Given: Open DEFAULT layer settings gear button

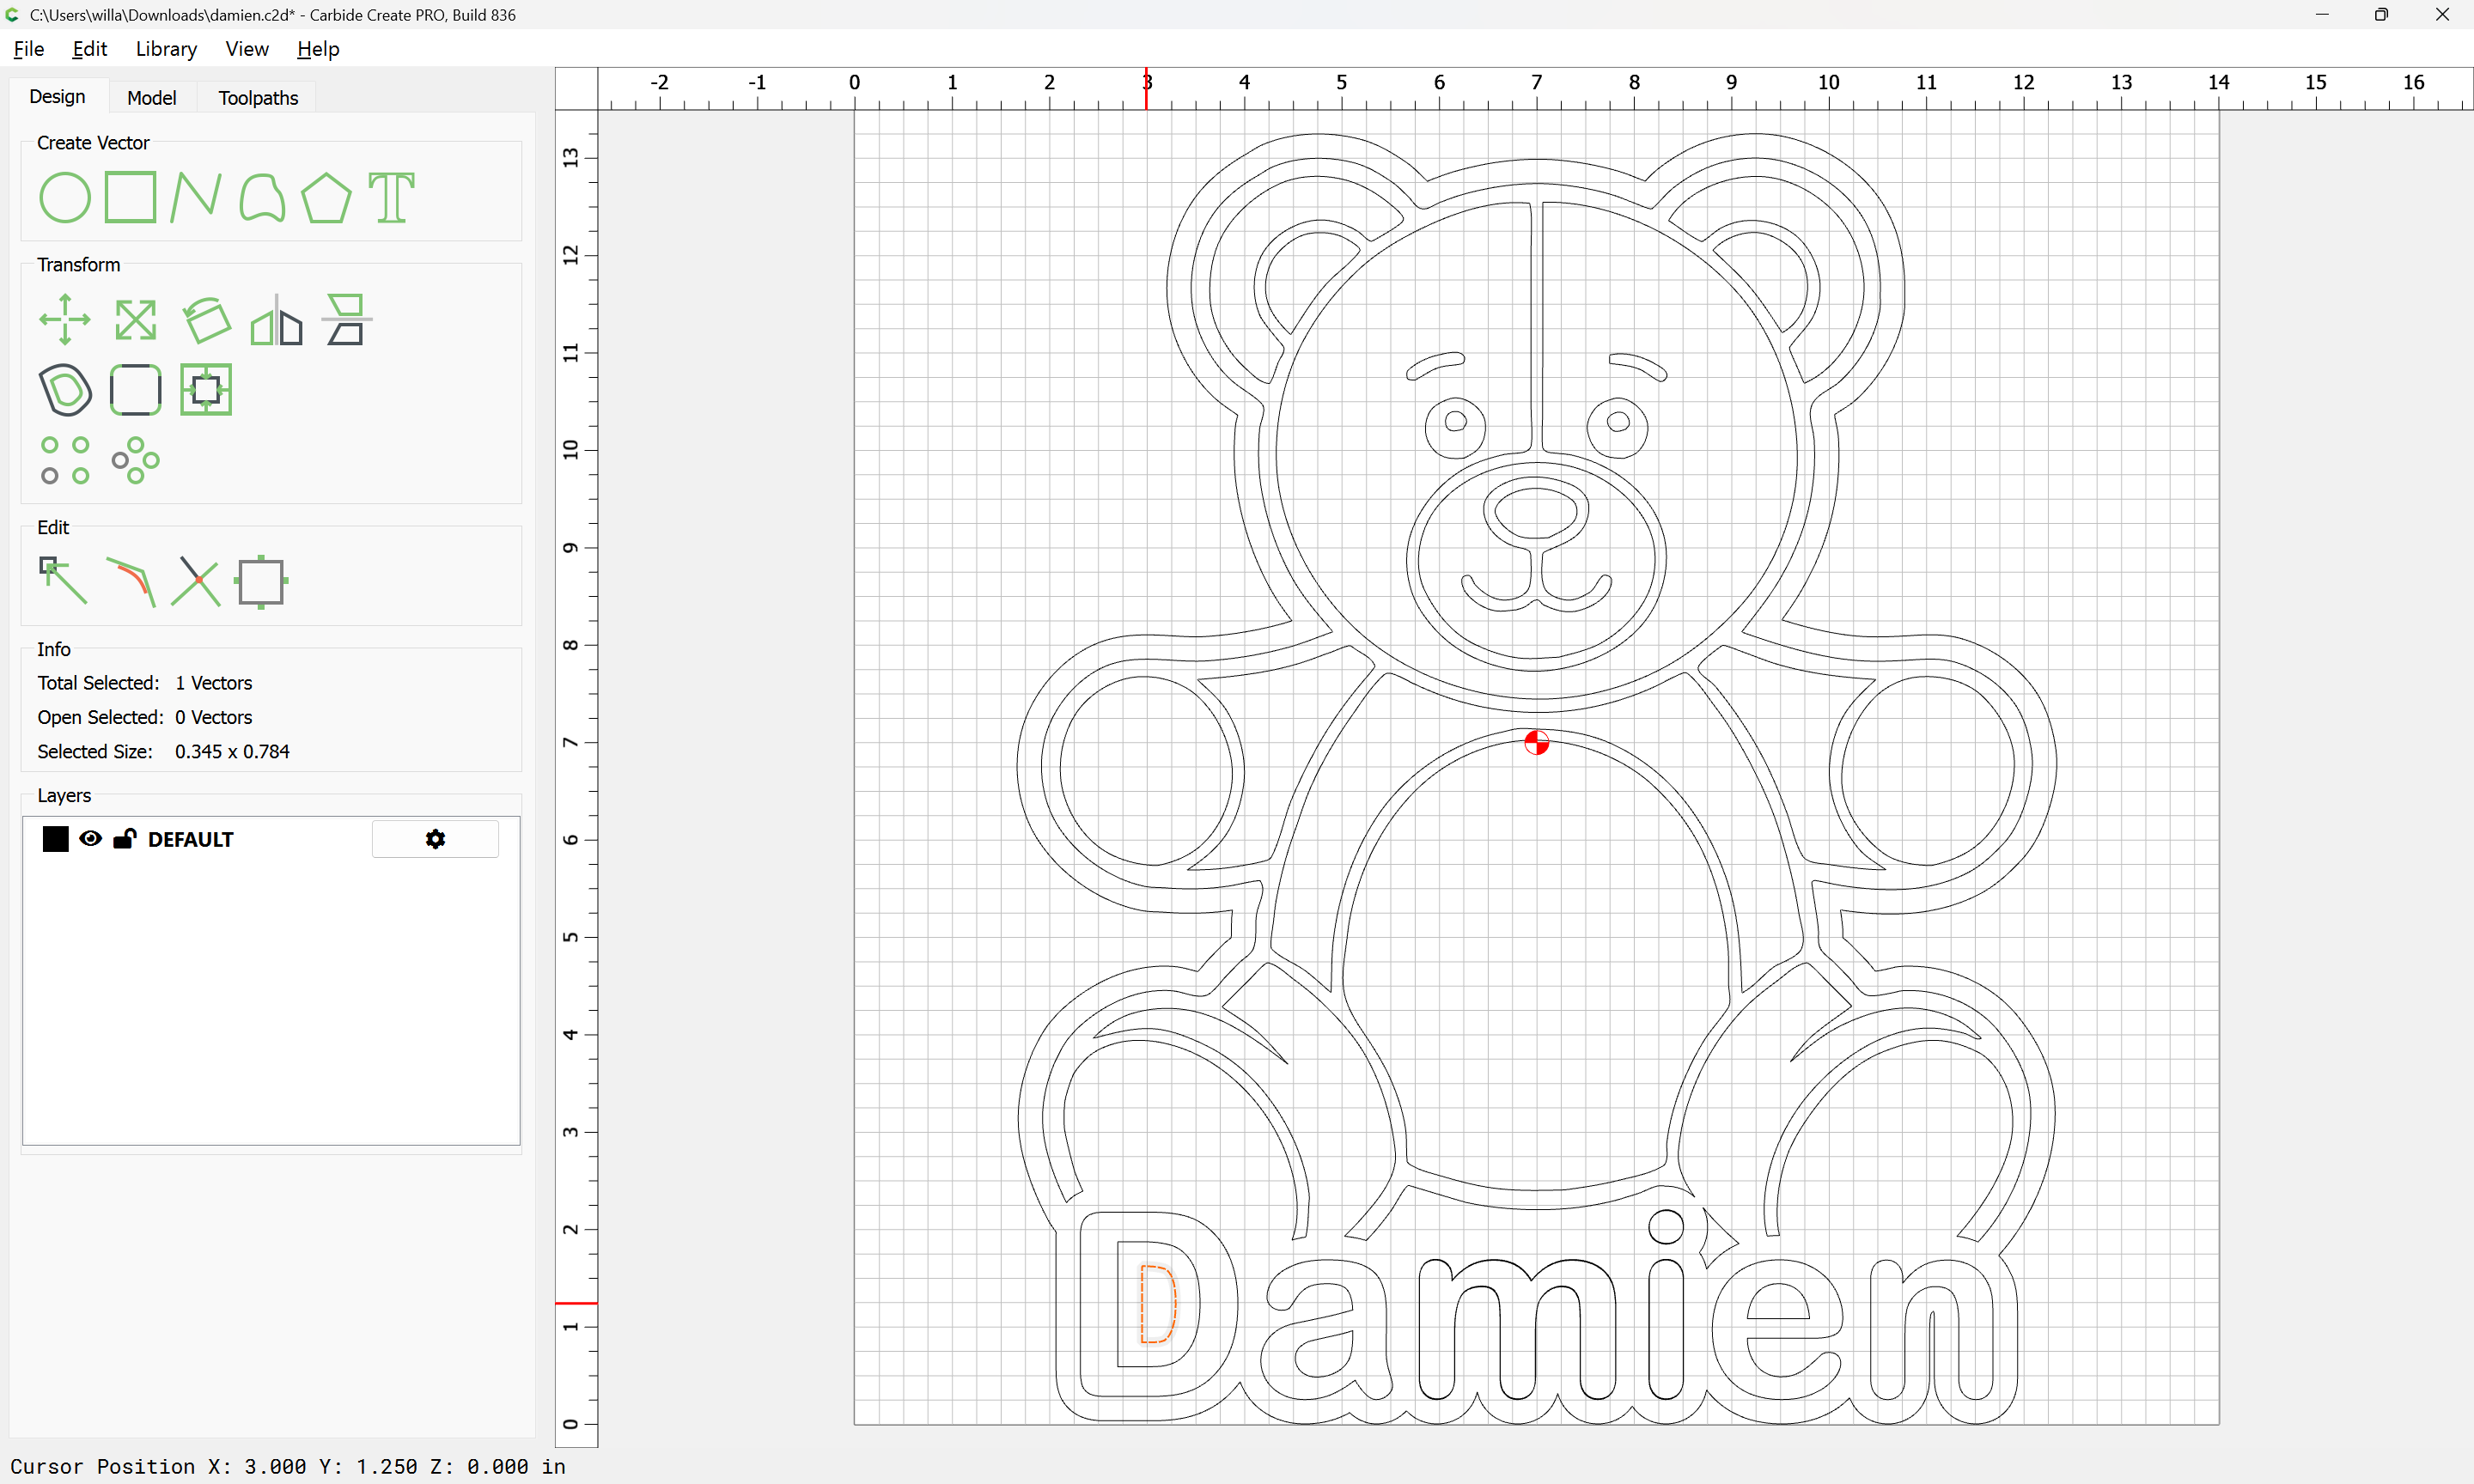Looking at the screenshot, I should pos(435,839).
